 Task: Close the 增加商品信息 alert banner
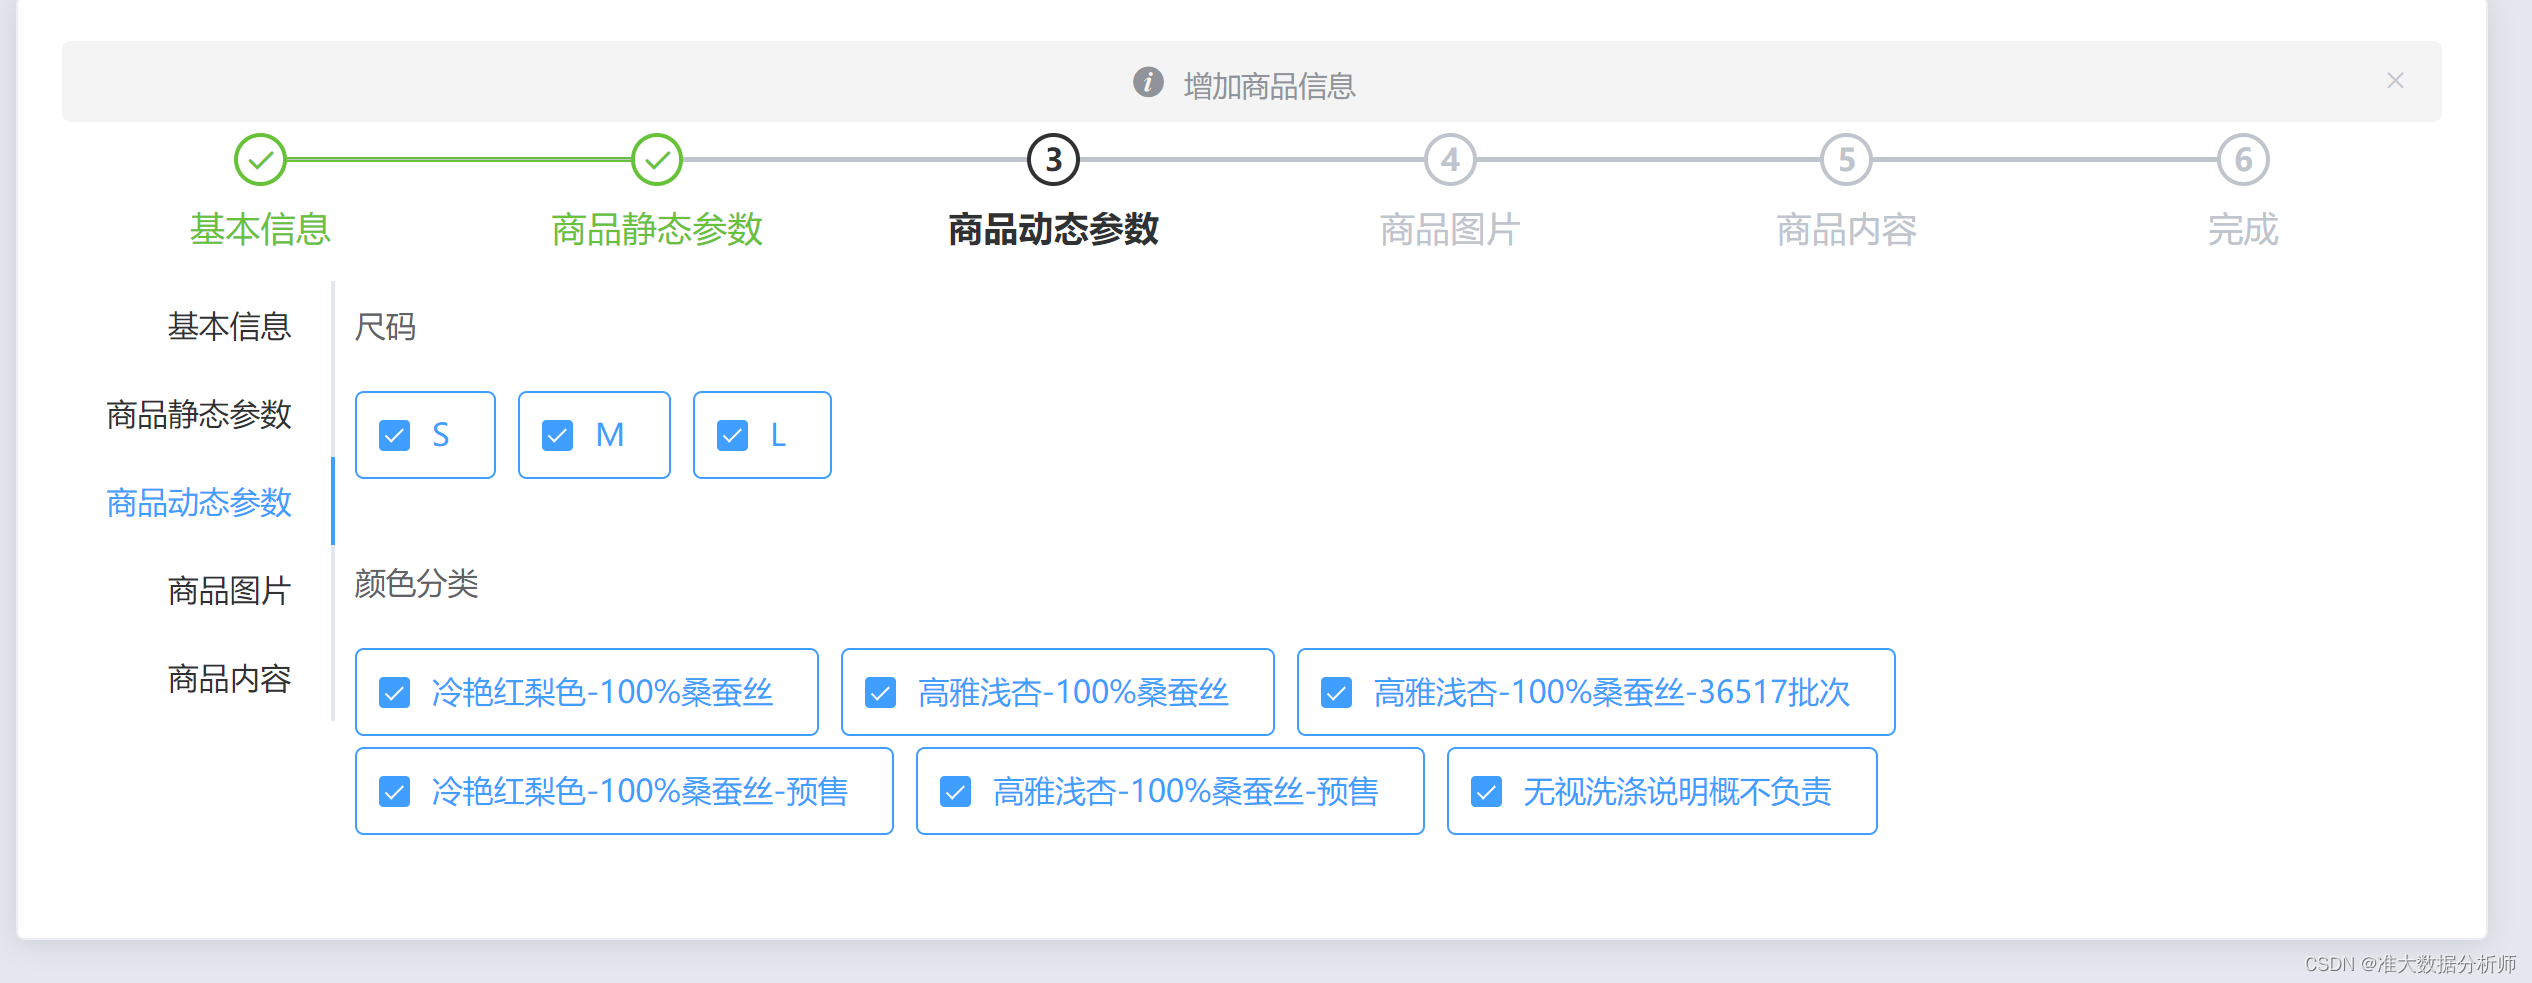[2395, 81]
